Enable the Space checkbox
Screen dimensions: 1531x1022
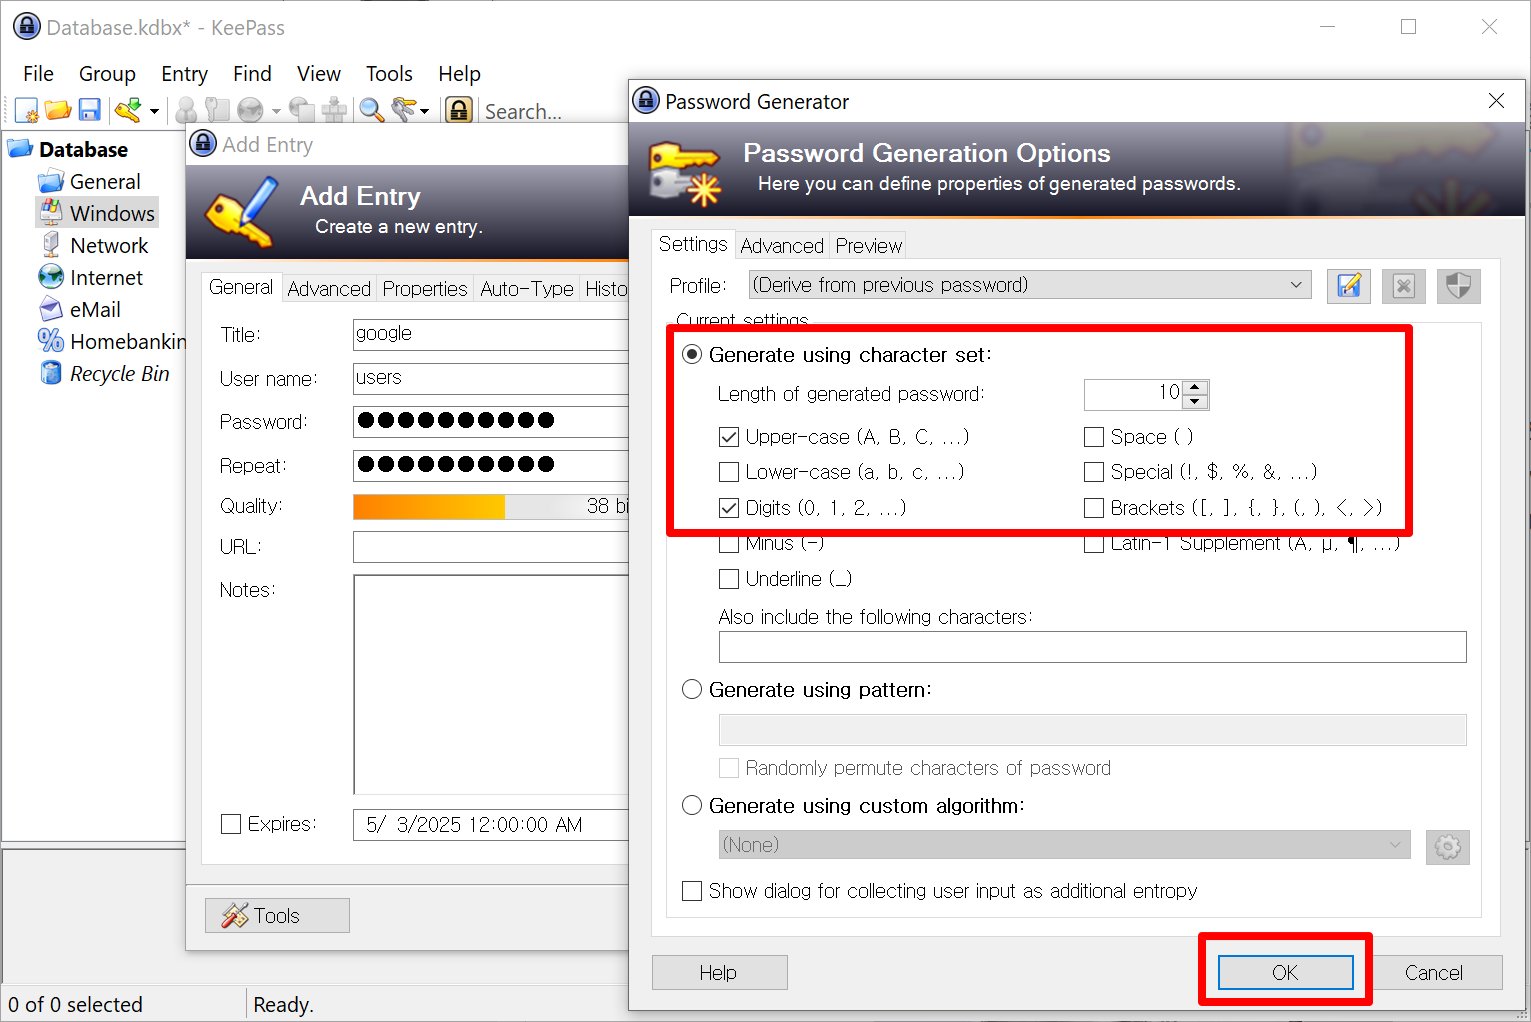click(1094, 437)
